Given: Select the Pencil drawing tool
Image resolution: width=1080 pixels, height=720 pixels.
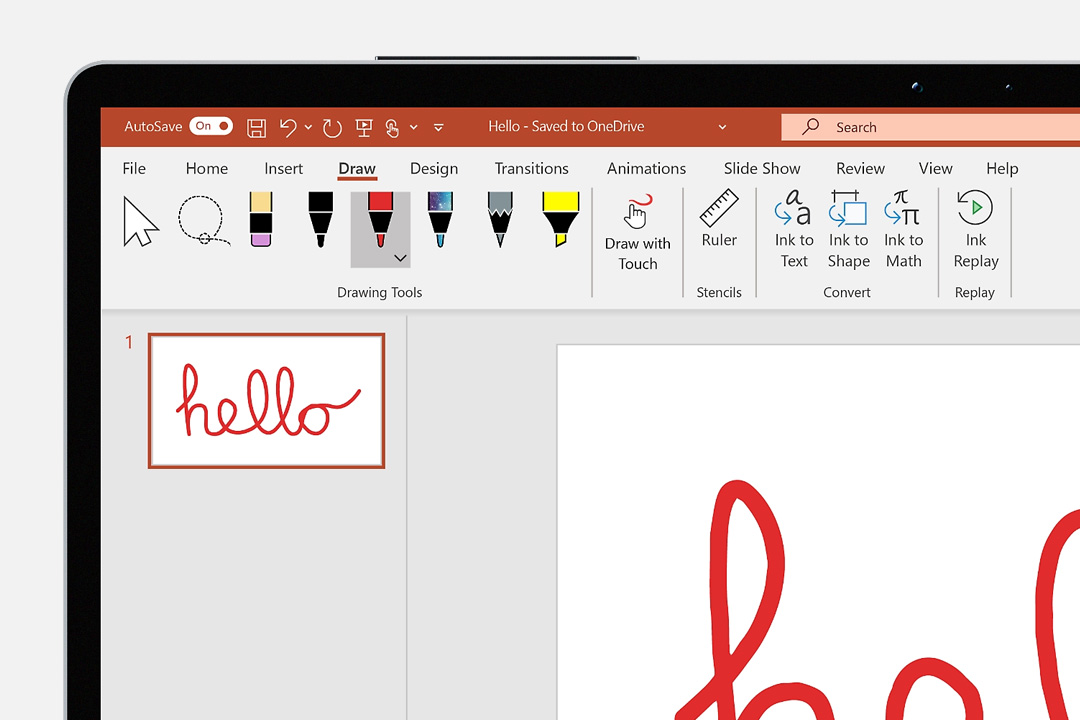Looking at the screenshot, I should tap(499, 220).
